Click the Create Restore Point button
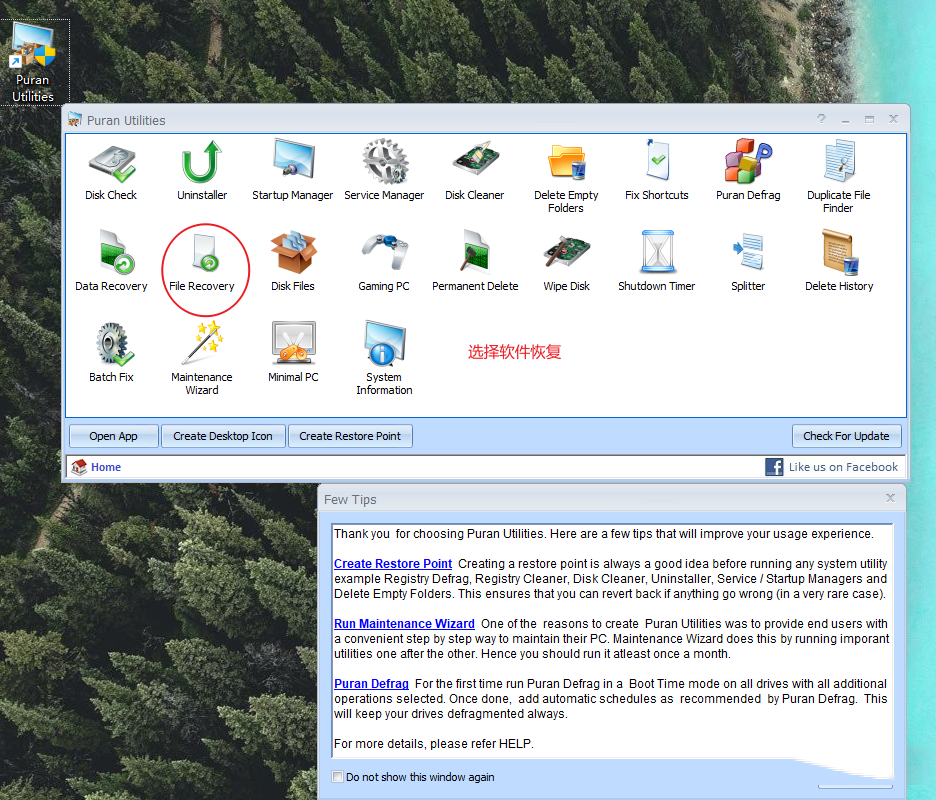The width and height of the screenshot is (936, 800). pyautogui.click(x=350, y=436)
